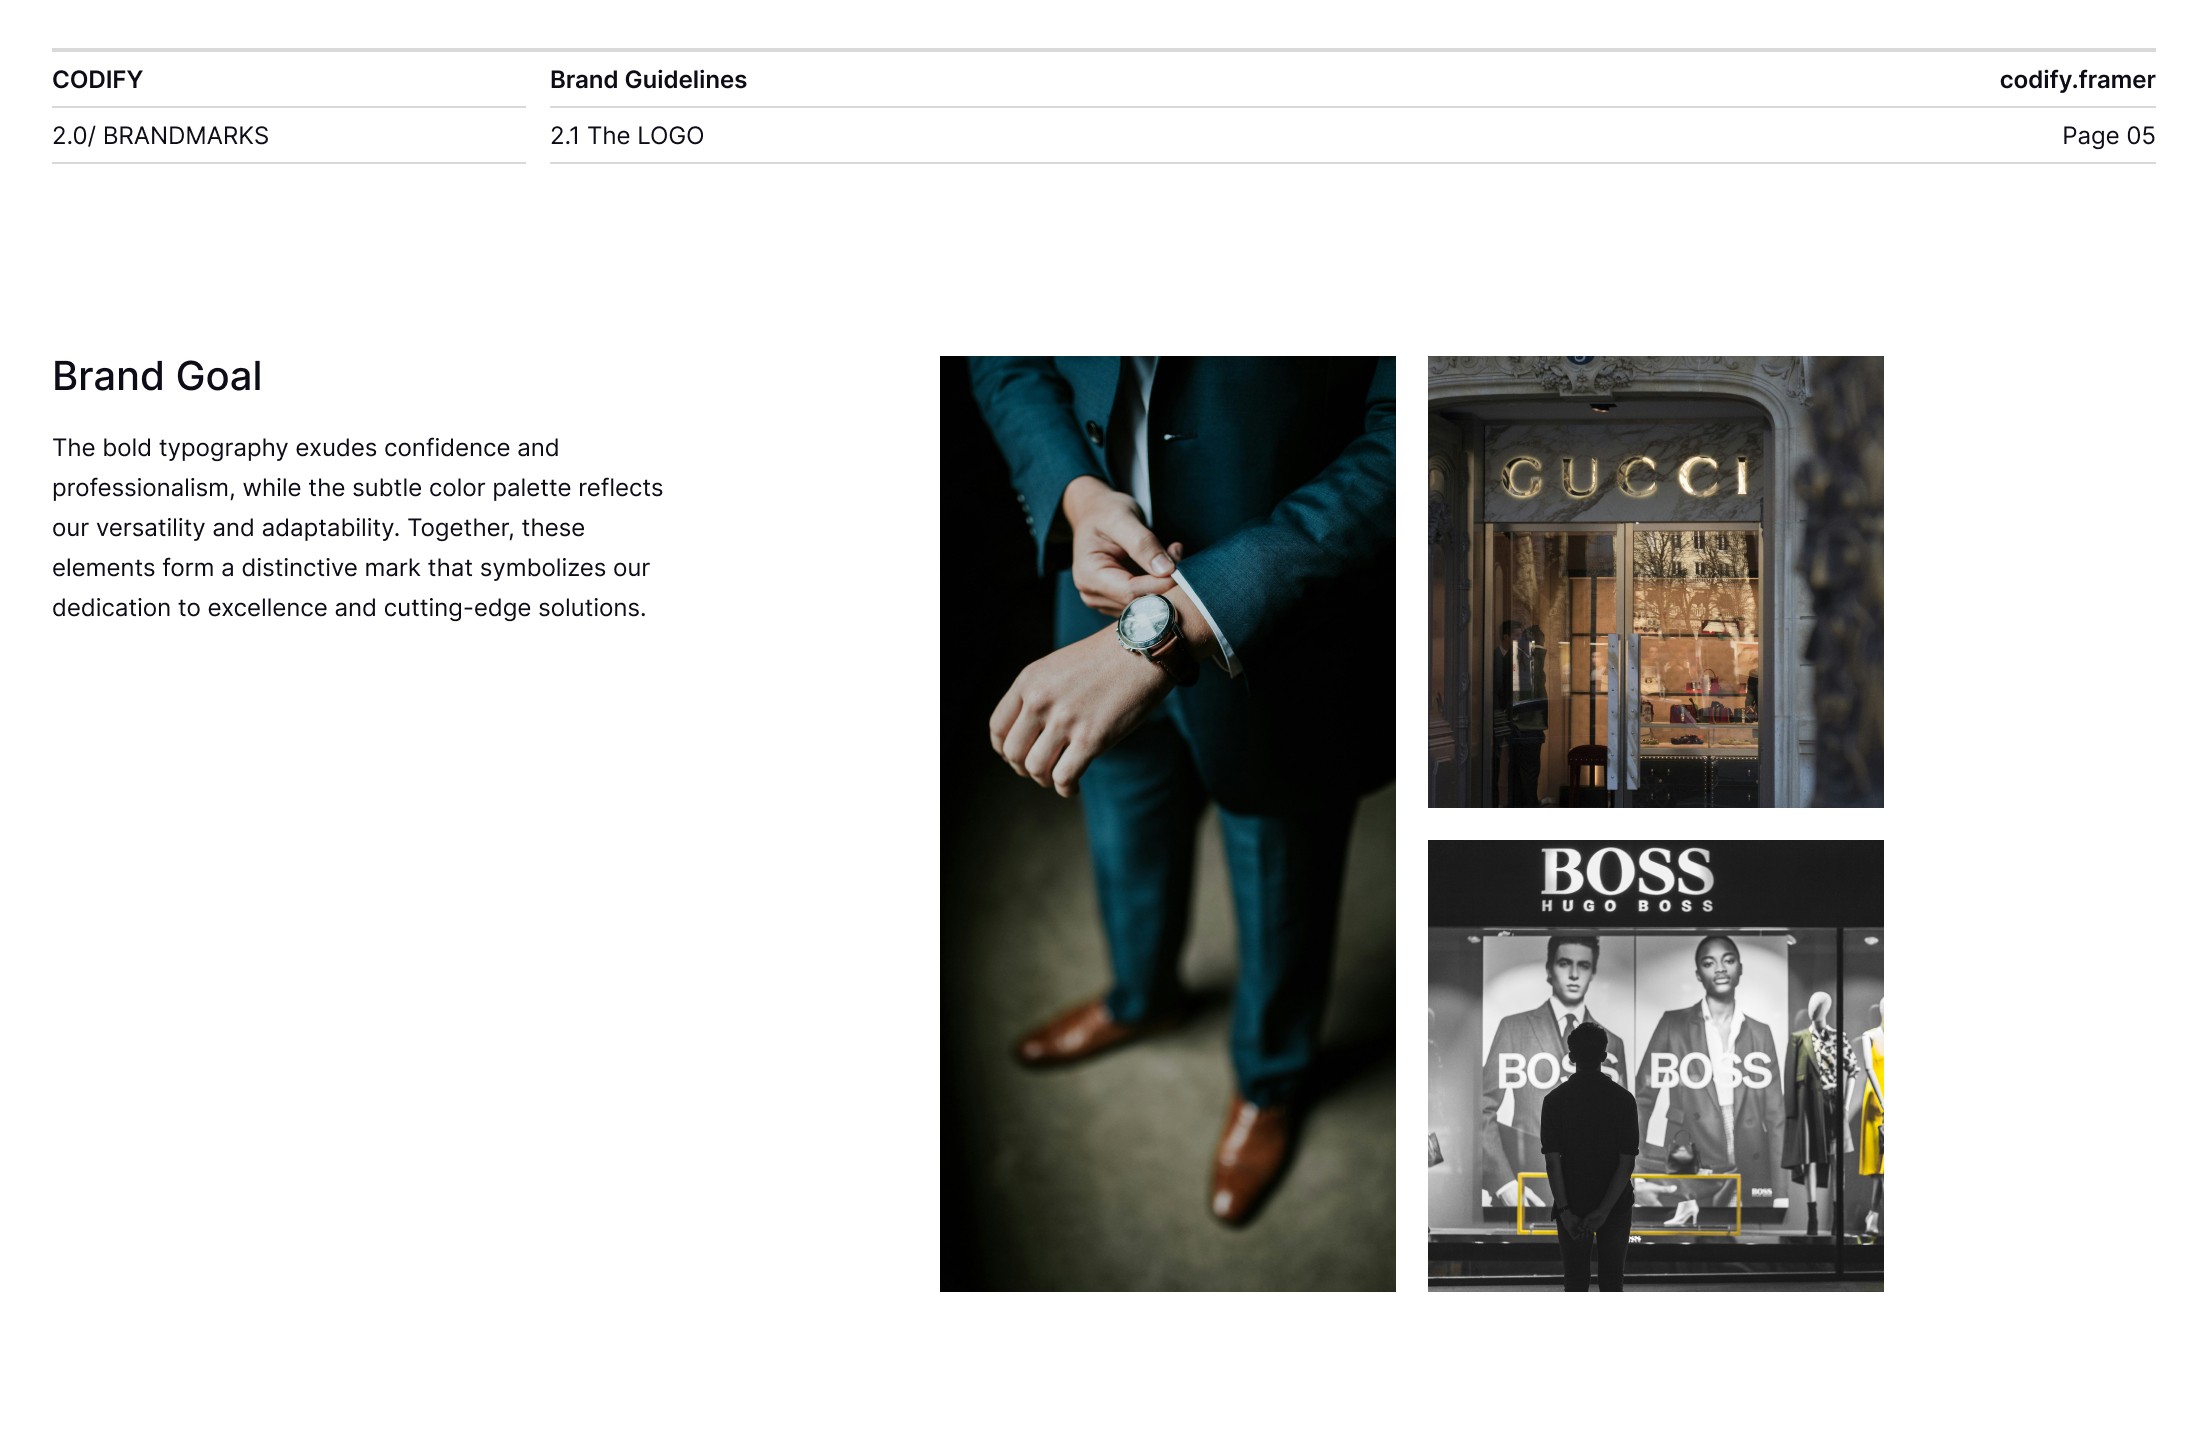Select the 2.1 The LOGO subsection label
Viewport: 2208px width, 1440px height.
627,136
